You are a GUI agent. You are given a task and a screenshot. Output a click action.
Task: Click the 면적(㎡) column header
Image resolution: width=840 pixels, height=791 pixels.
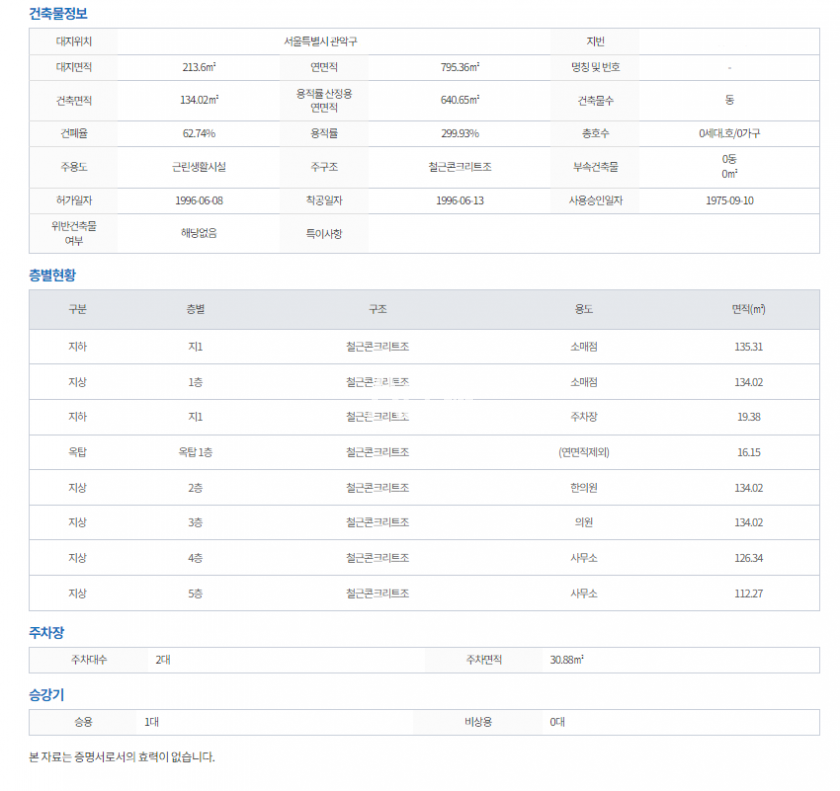748,310
